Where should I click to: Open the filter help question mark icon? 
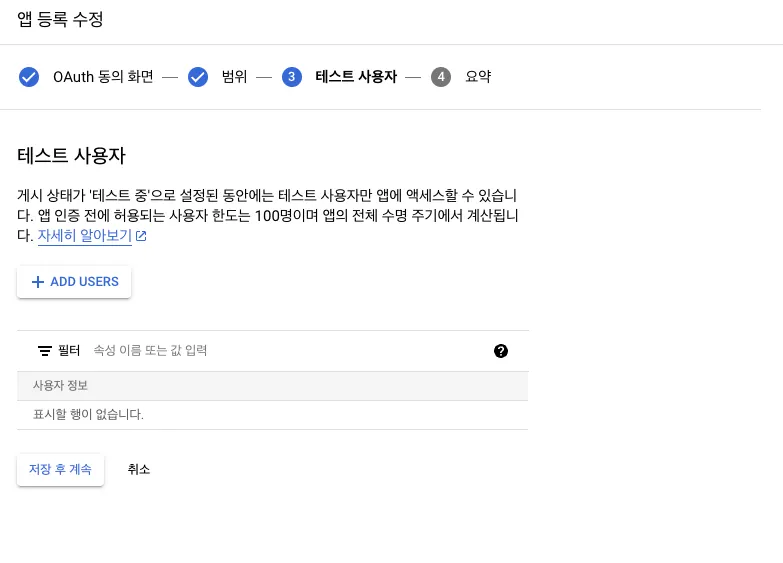pyautogui.click(x=501, y=351)
